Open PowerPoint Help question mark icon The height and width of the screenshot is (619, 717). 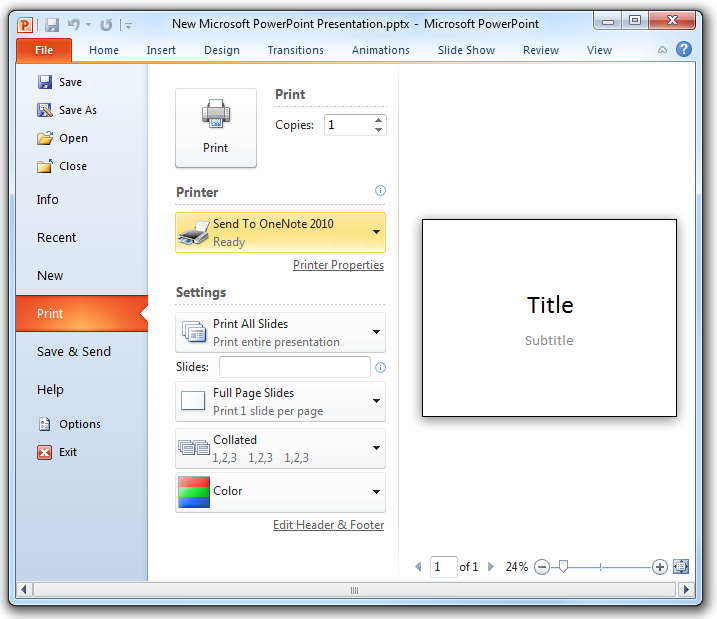[x=684, y=49]
